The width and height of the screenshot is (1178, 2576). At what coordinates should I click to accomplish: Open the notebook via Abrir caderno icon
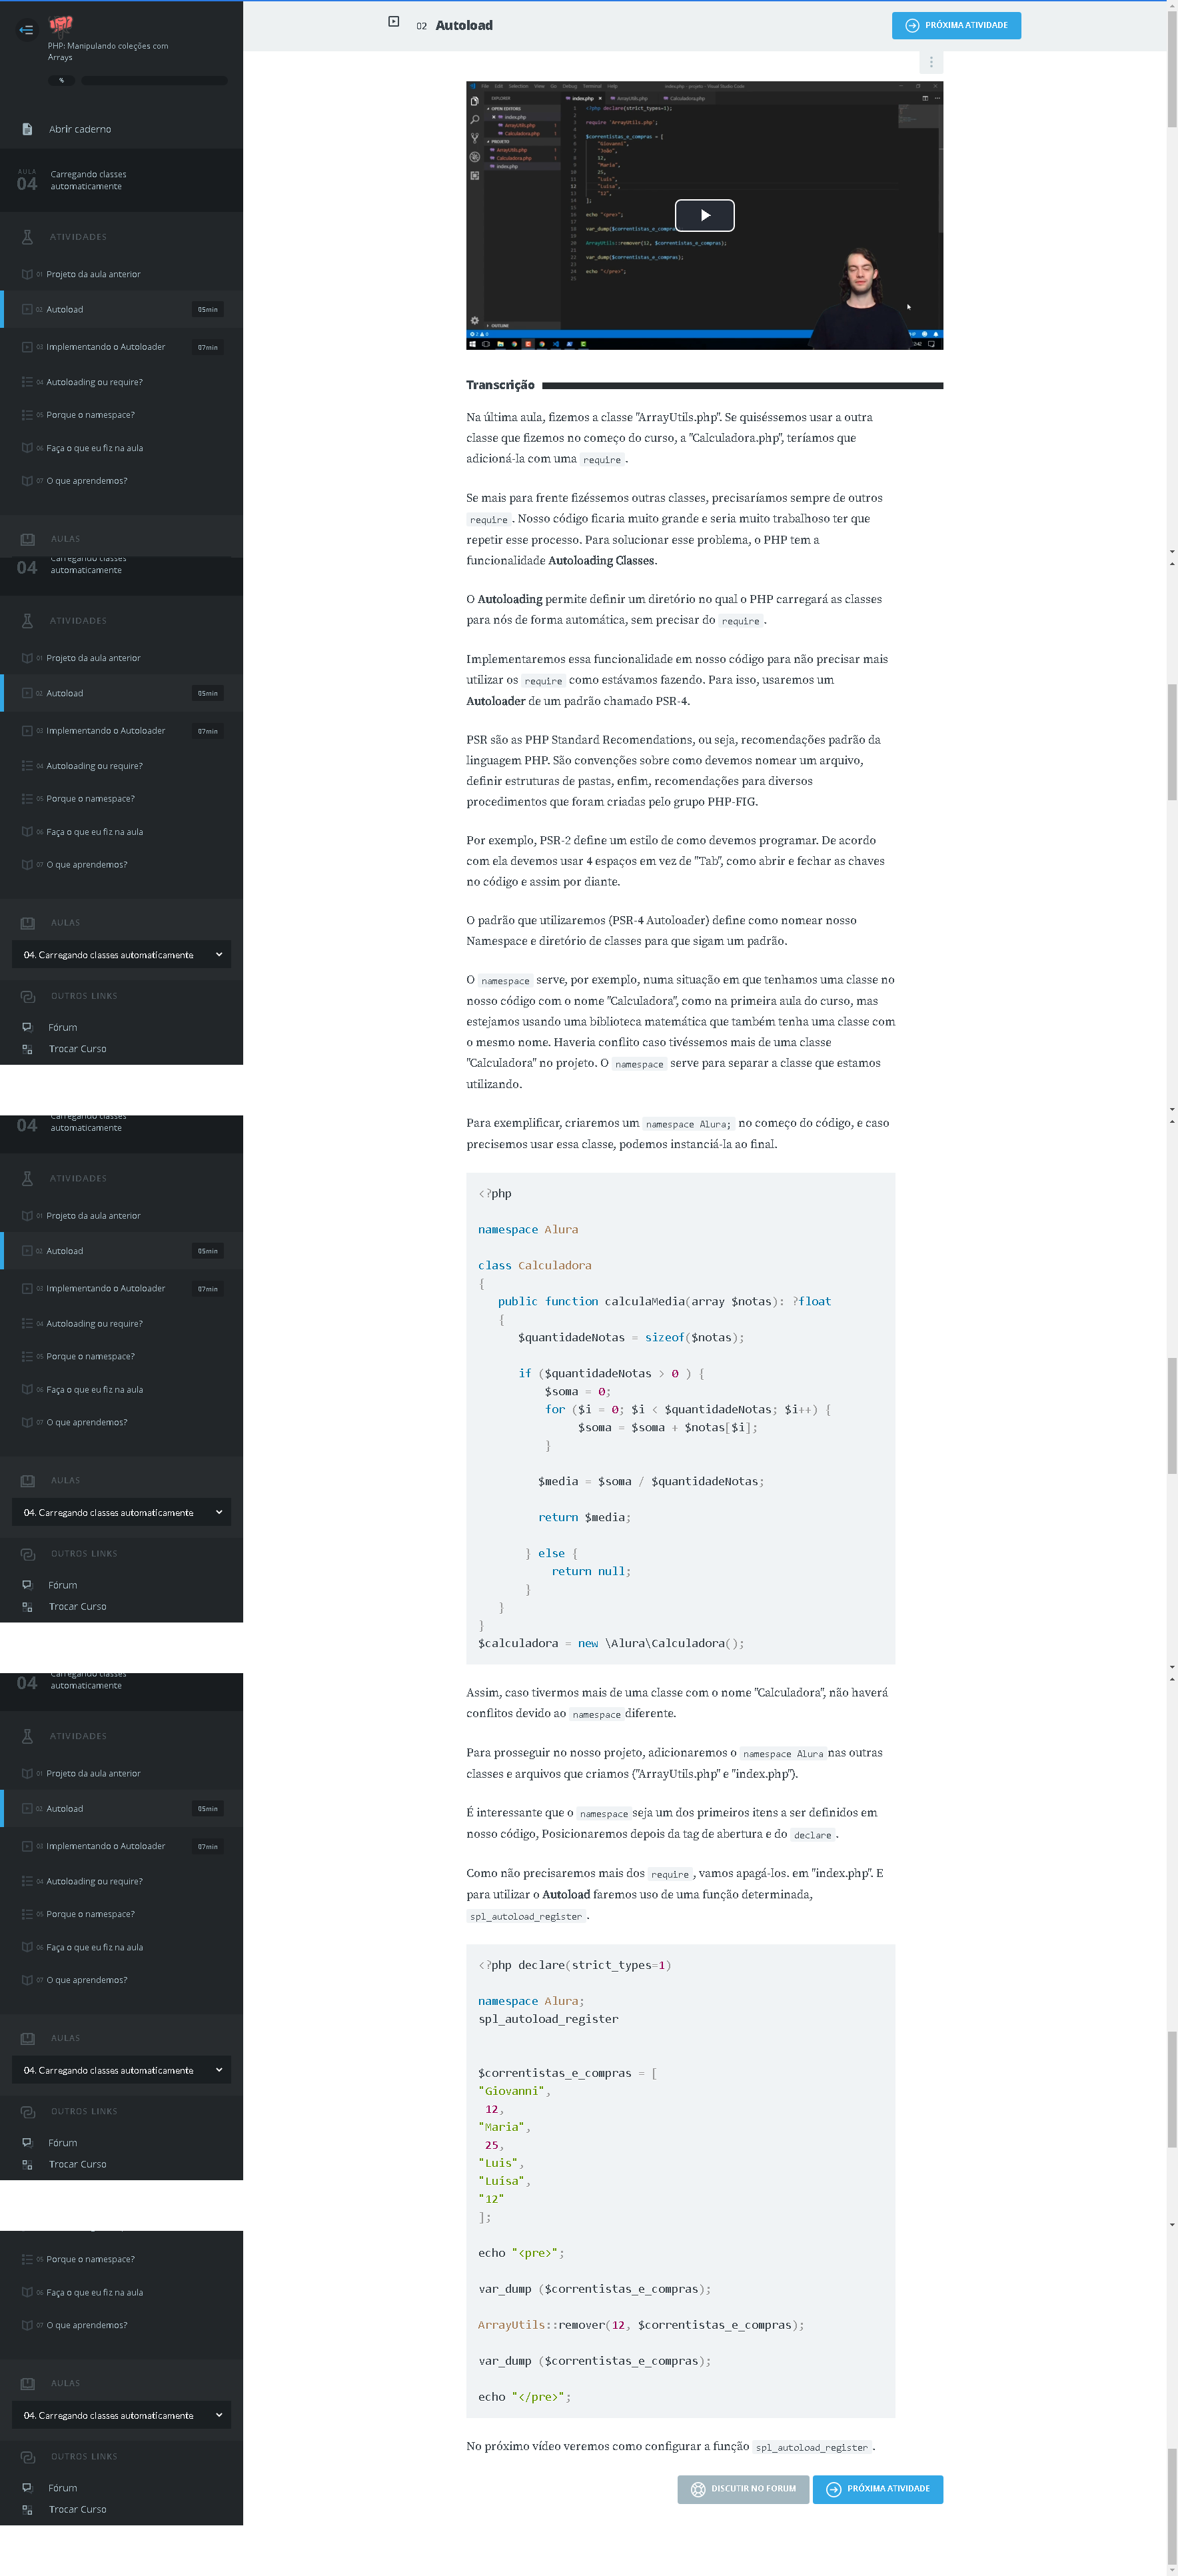click(x=27, y=129)
